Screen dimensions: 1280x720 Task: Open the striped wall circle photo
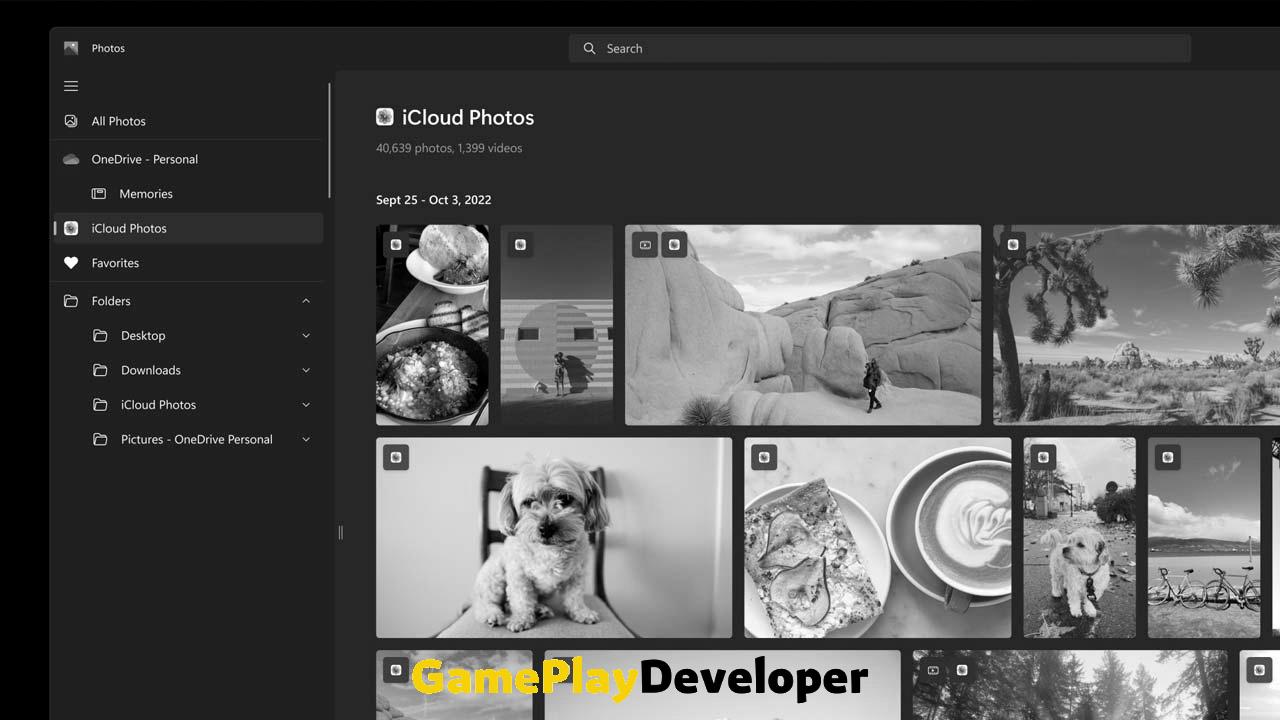tap(557, 325)
